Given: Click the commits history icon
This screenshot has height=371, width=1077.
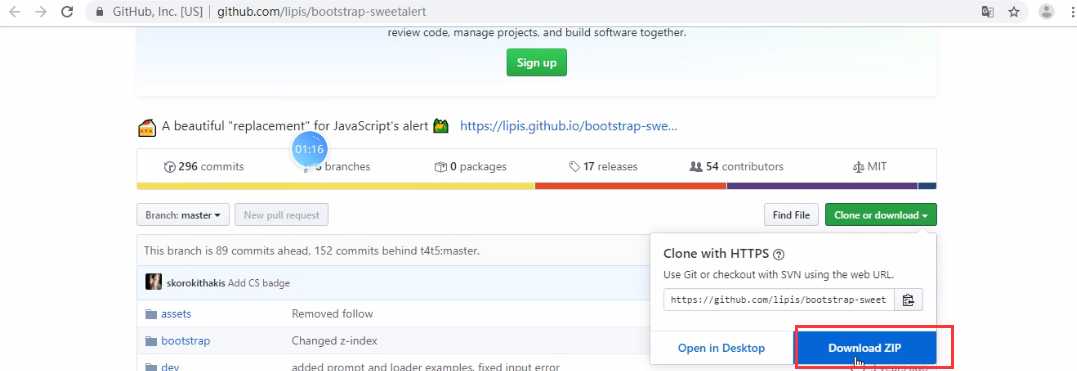Looking at the screenshot, I should pyautogui.click(x=170, y=166).
